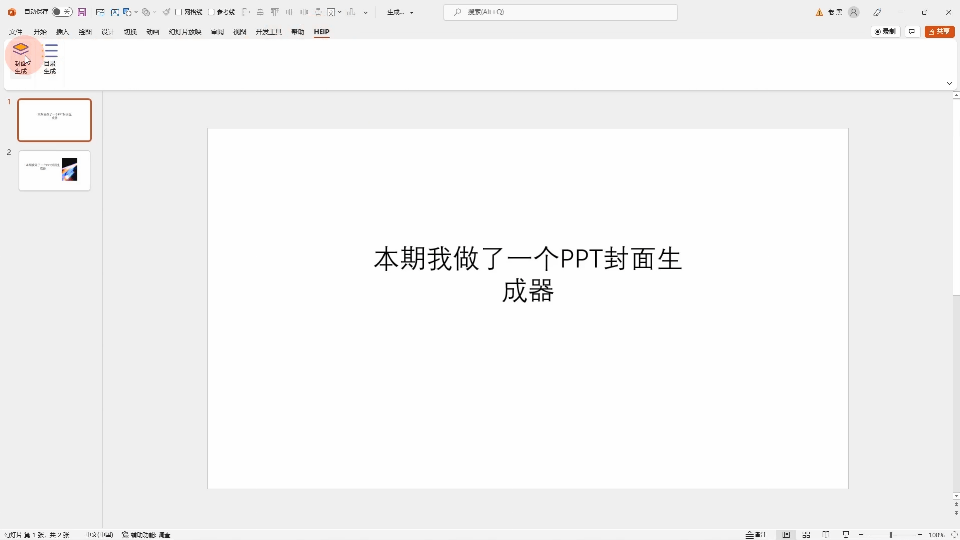This screenshot has height=540, width=960.
Task: Switch to Slide Sorter view icon
Action: [x=806, y=534]
